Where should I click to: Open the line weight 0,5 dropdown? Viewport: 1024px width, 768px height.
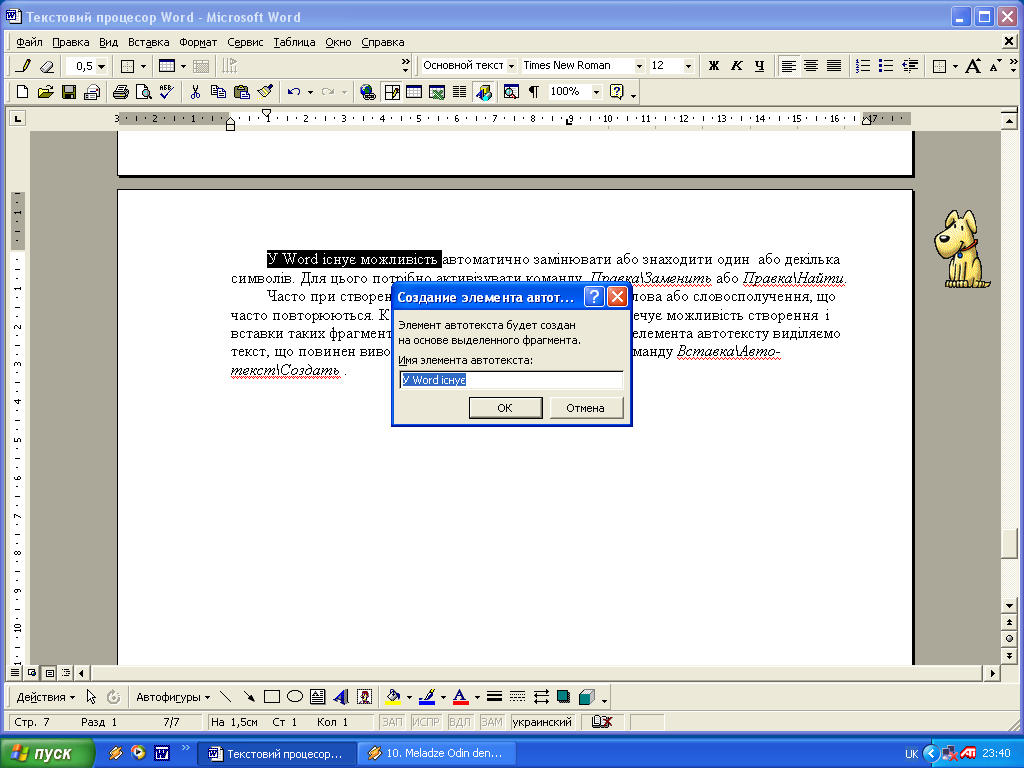(x=101, y=66)
